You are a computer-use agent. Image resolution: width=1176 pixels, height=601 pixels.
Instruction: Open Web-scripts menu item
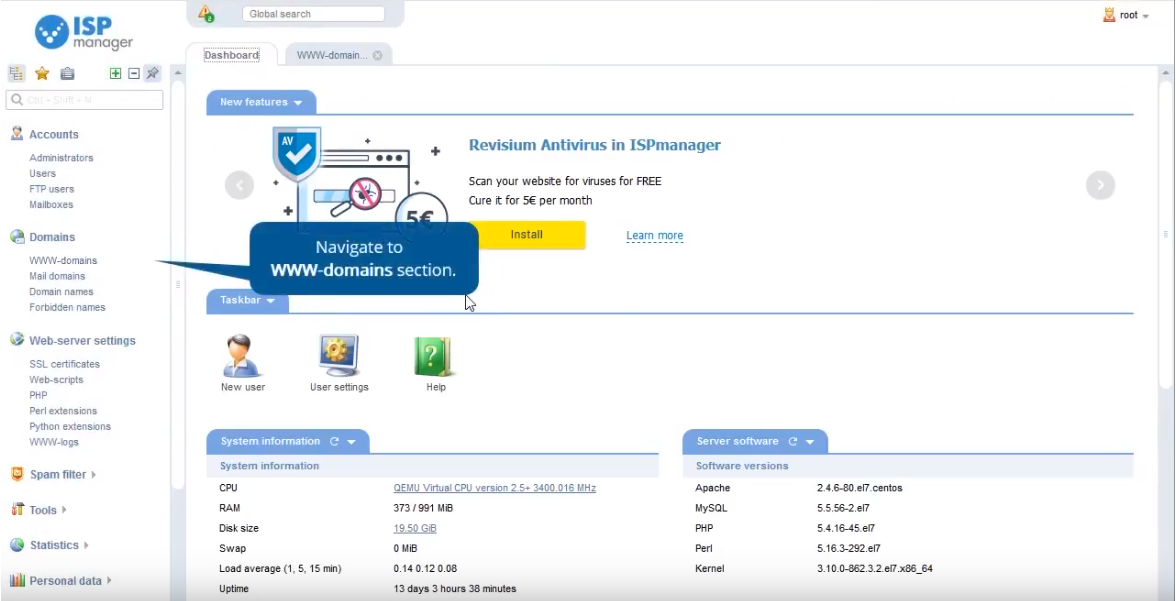point(56,380)
